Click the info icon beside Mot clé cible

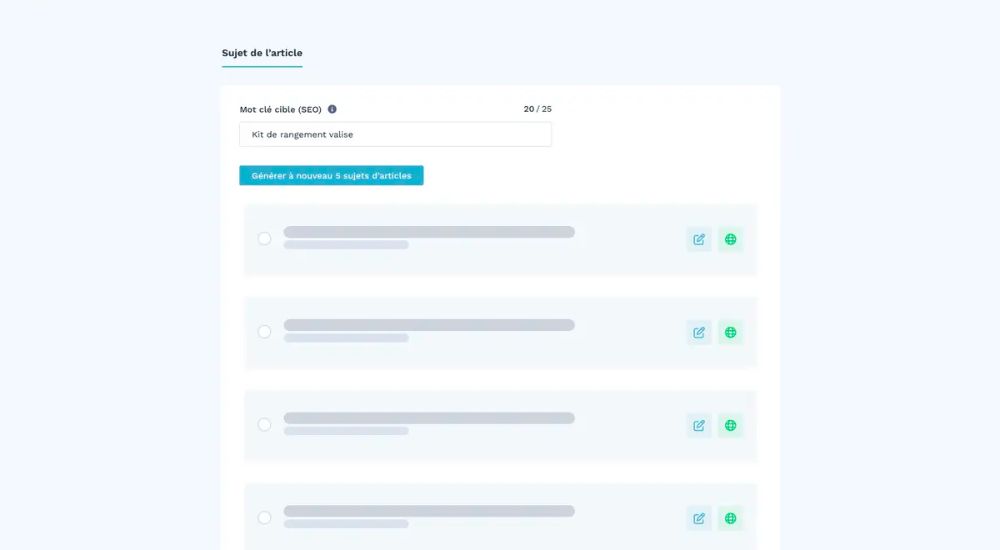point(332,109)
